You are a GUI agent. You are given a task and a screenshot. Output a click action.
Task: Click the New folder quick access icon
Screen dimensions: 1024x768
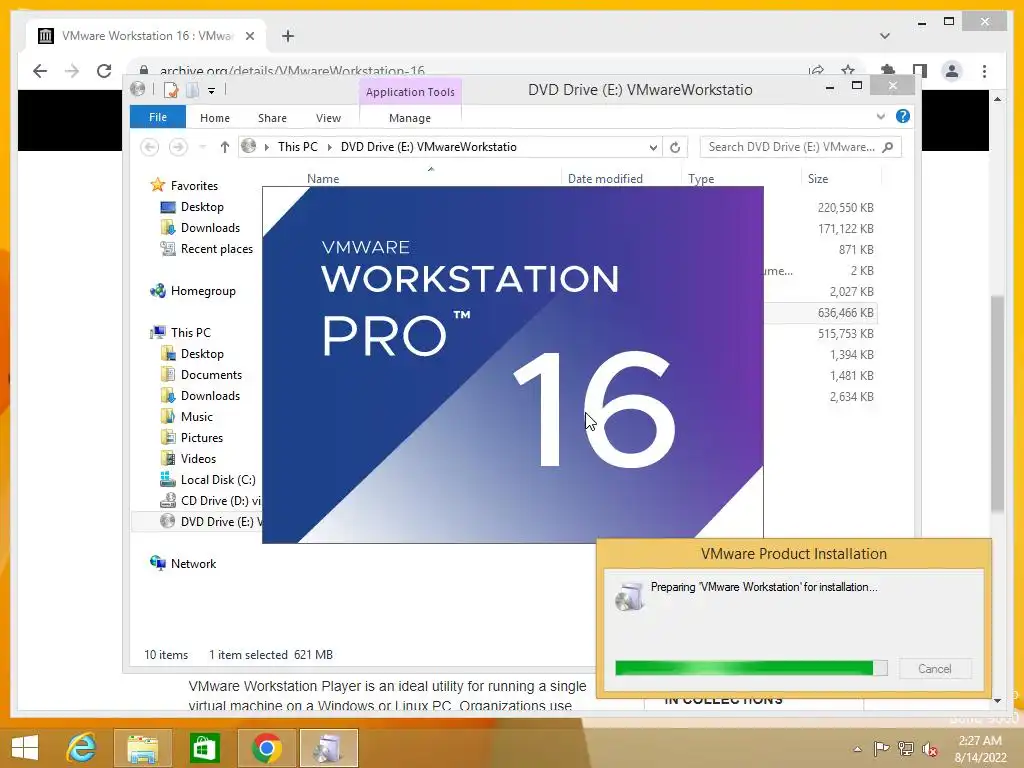(192, 89)
